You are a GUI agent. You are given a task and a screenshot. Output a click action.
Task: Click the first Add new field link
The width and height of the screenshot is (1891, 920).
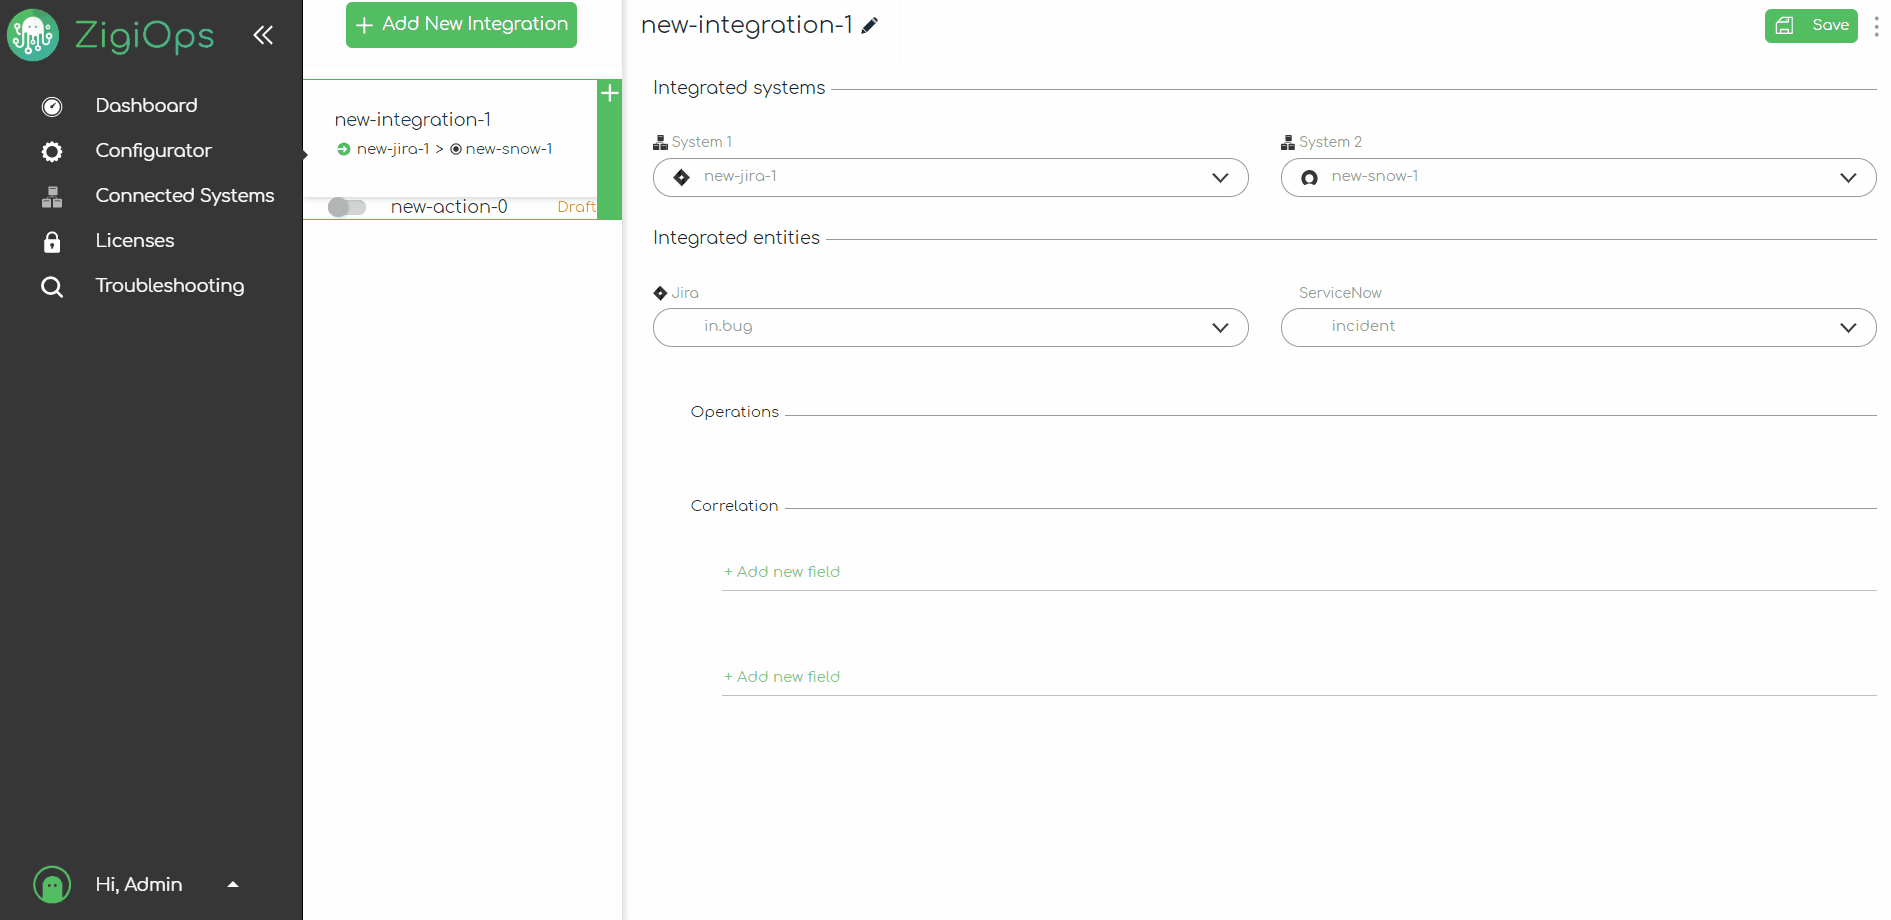(x=782, y=572)
